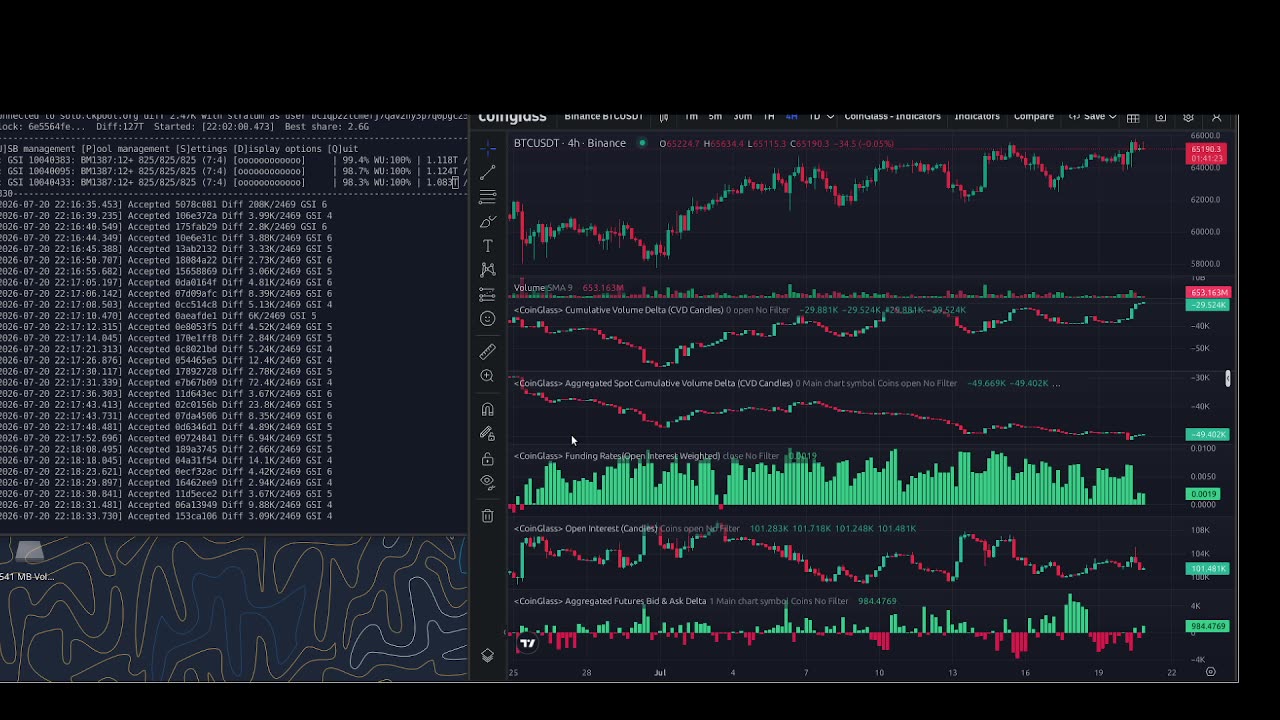The image size is (1280, 720).
Task: Open CoinGlass - Indicators menu
Action: tap(892, 117)
